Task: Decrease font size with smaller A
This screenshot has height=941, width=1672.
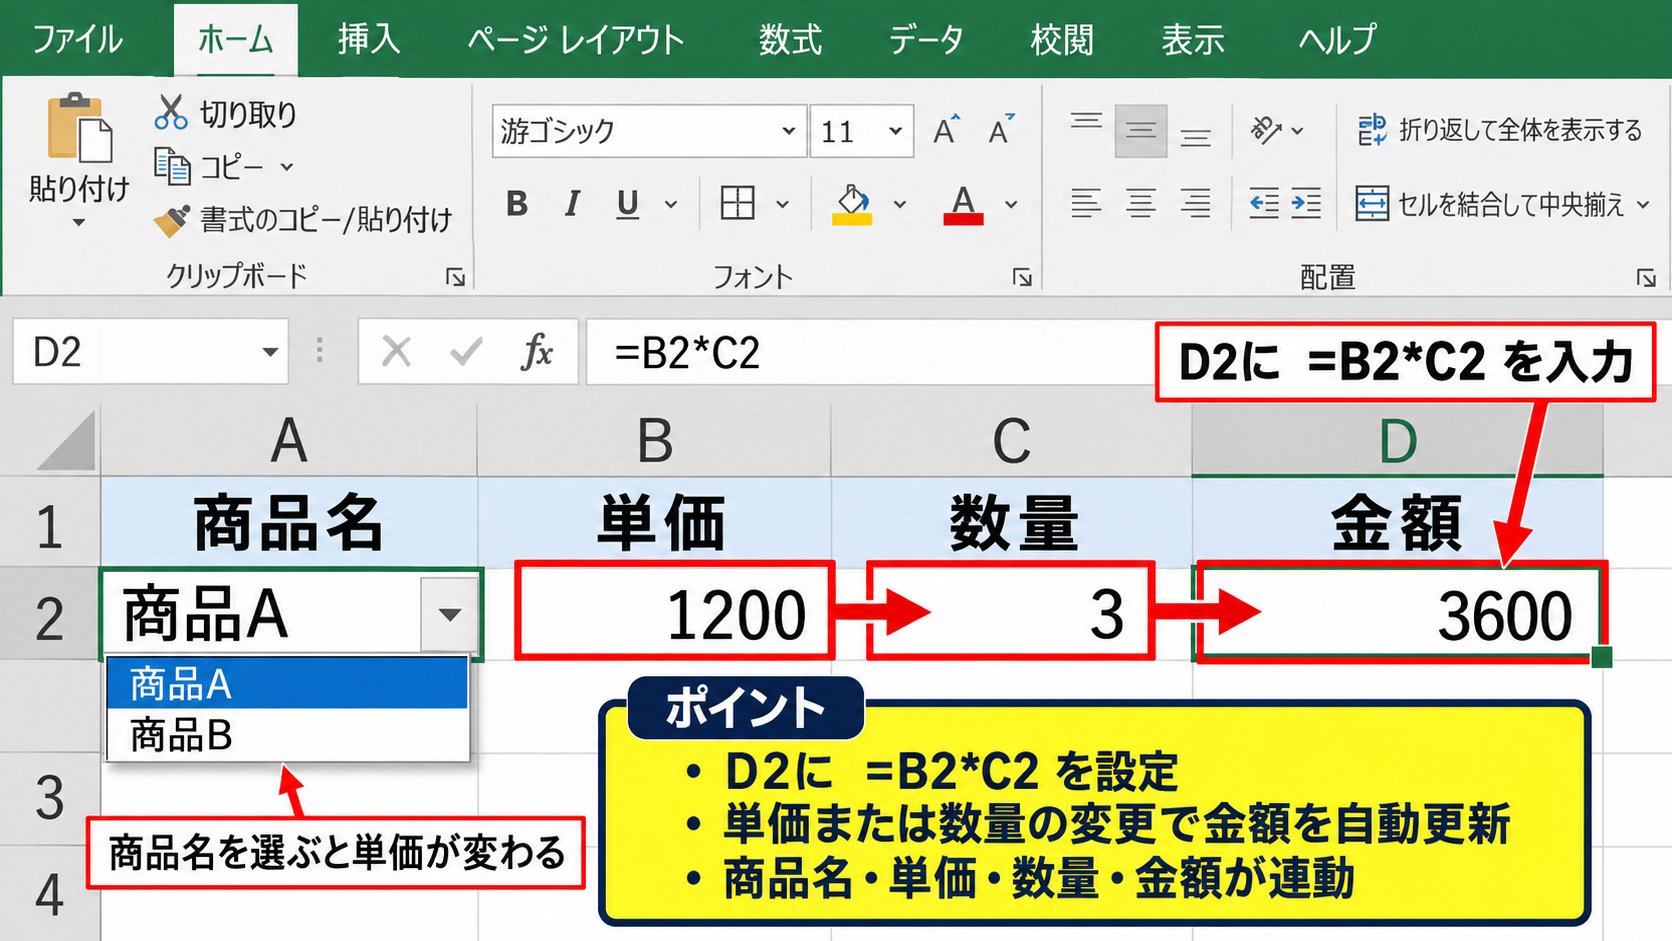Action: (1001, 130)
